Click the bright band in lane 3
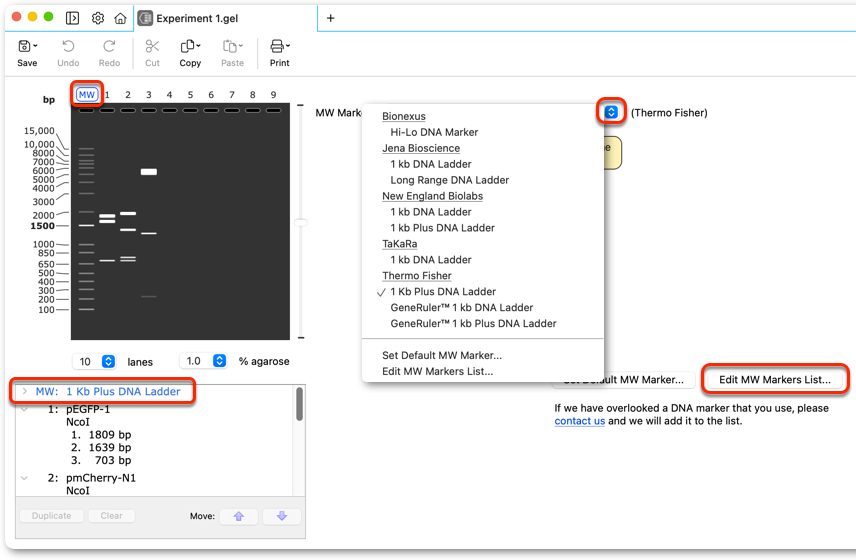This screenshot has width=856, height=560. point(148,172)
